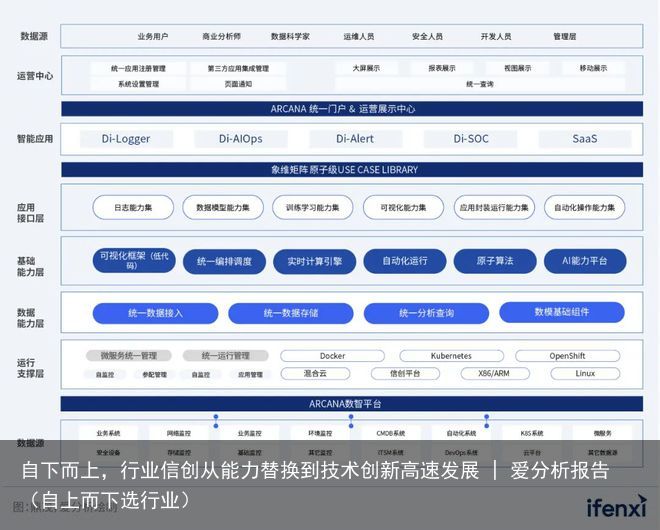The width and height of the screenshot is (660, 530).
Task: Click the 统一运行管理 gray pill
Action: [x=226, y=356]
